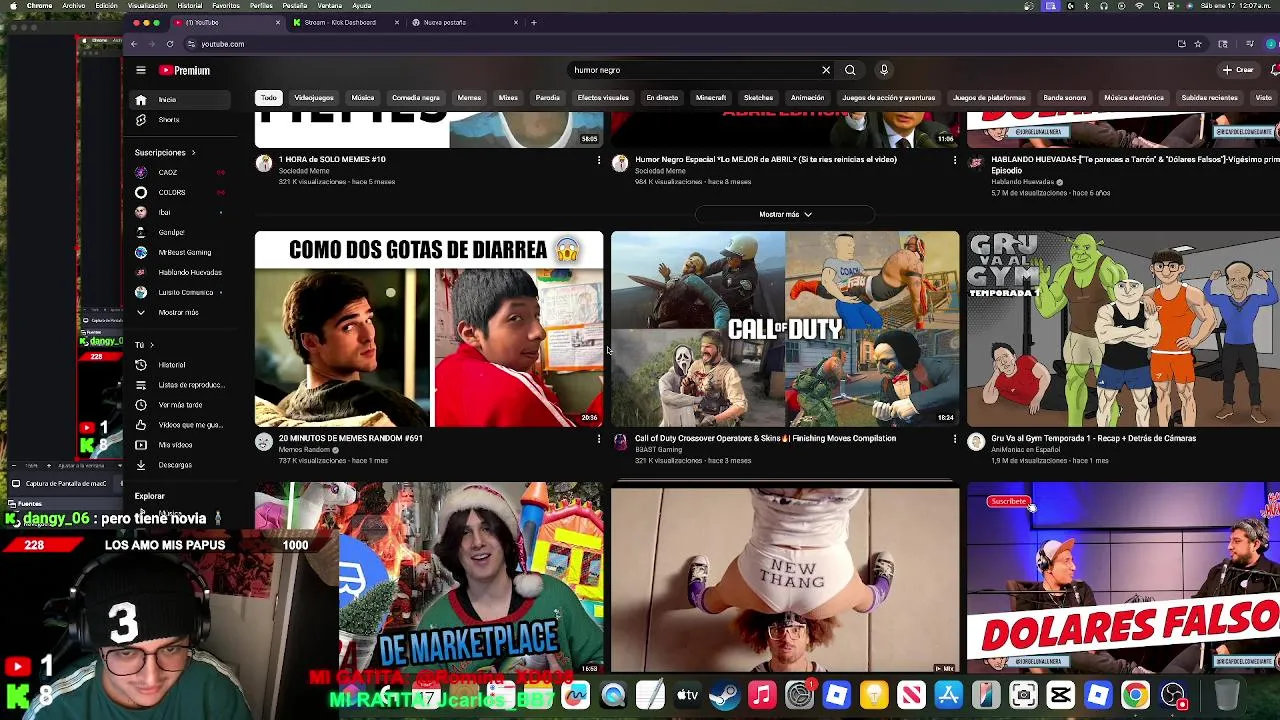1280x720 pixels.
Task: Open the Memes Random channel link
Action: click(x=304, y=450)
